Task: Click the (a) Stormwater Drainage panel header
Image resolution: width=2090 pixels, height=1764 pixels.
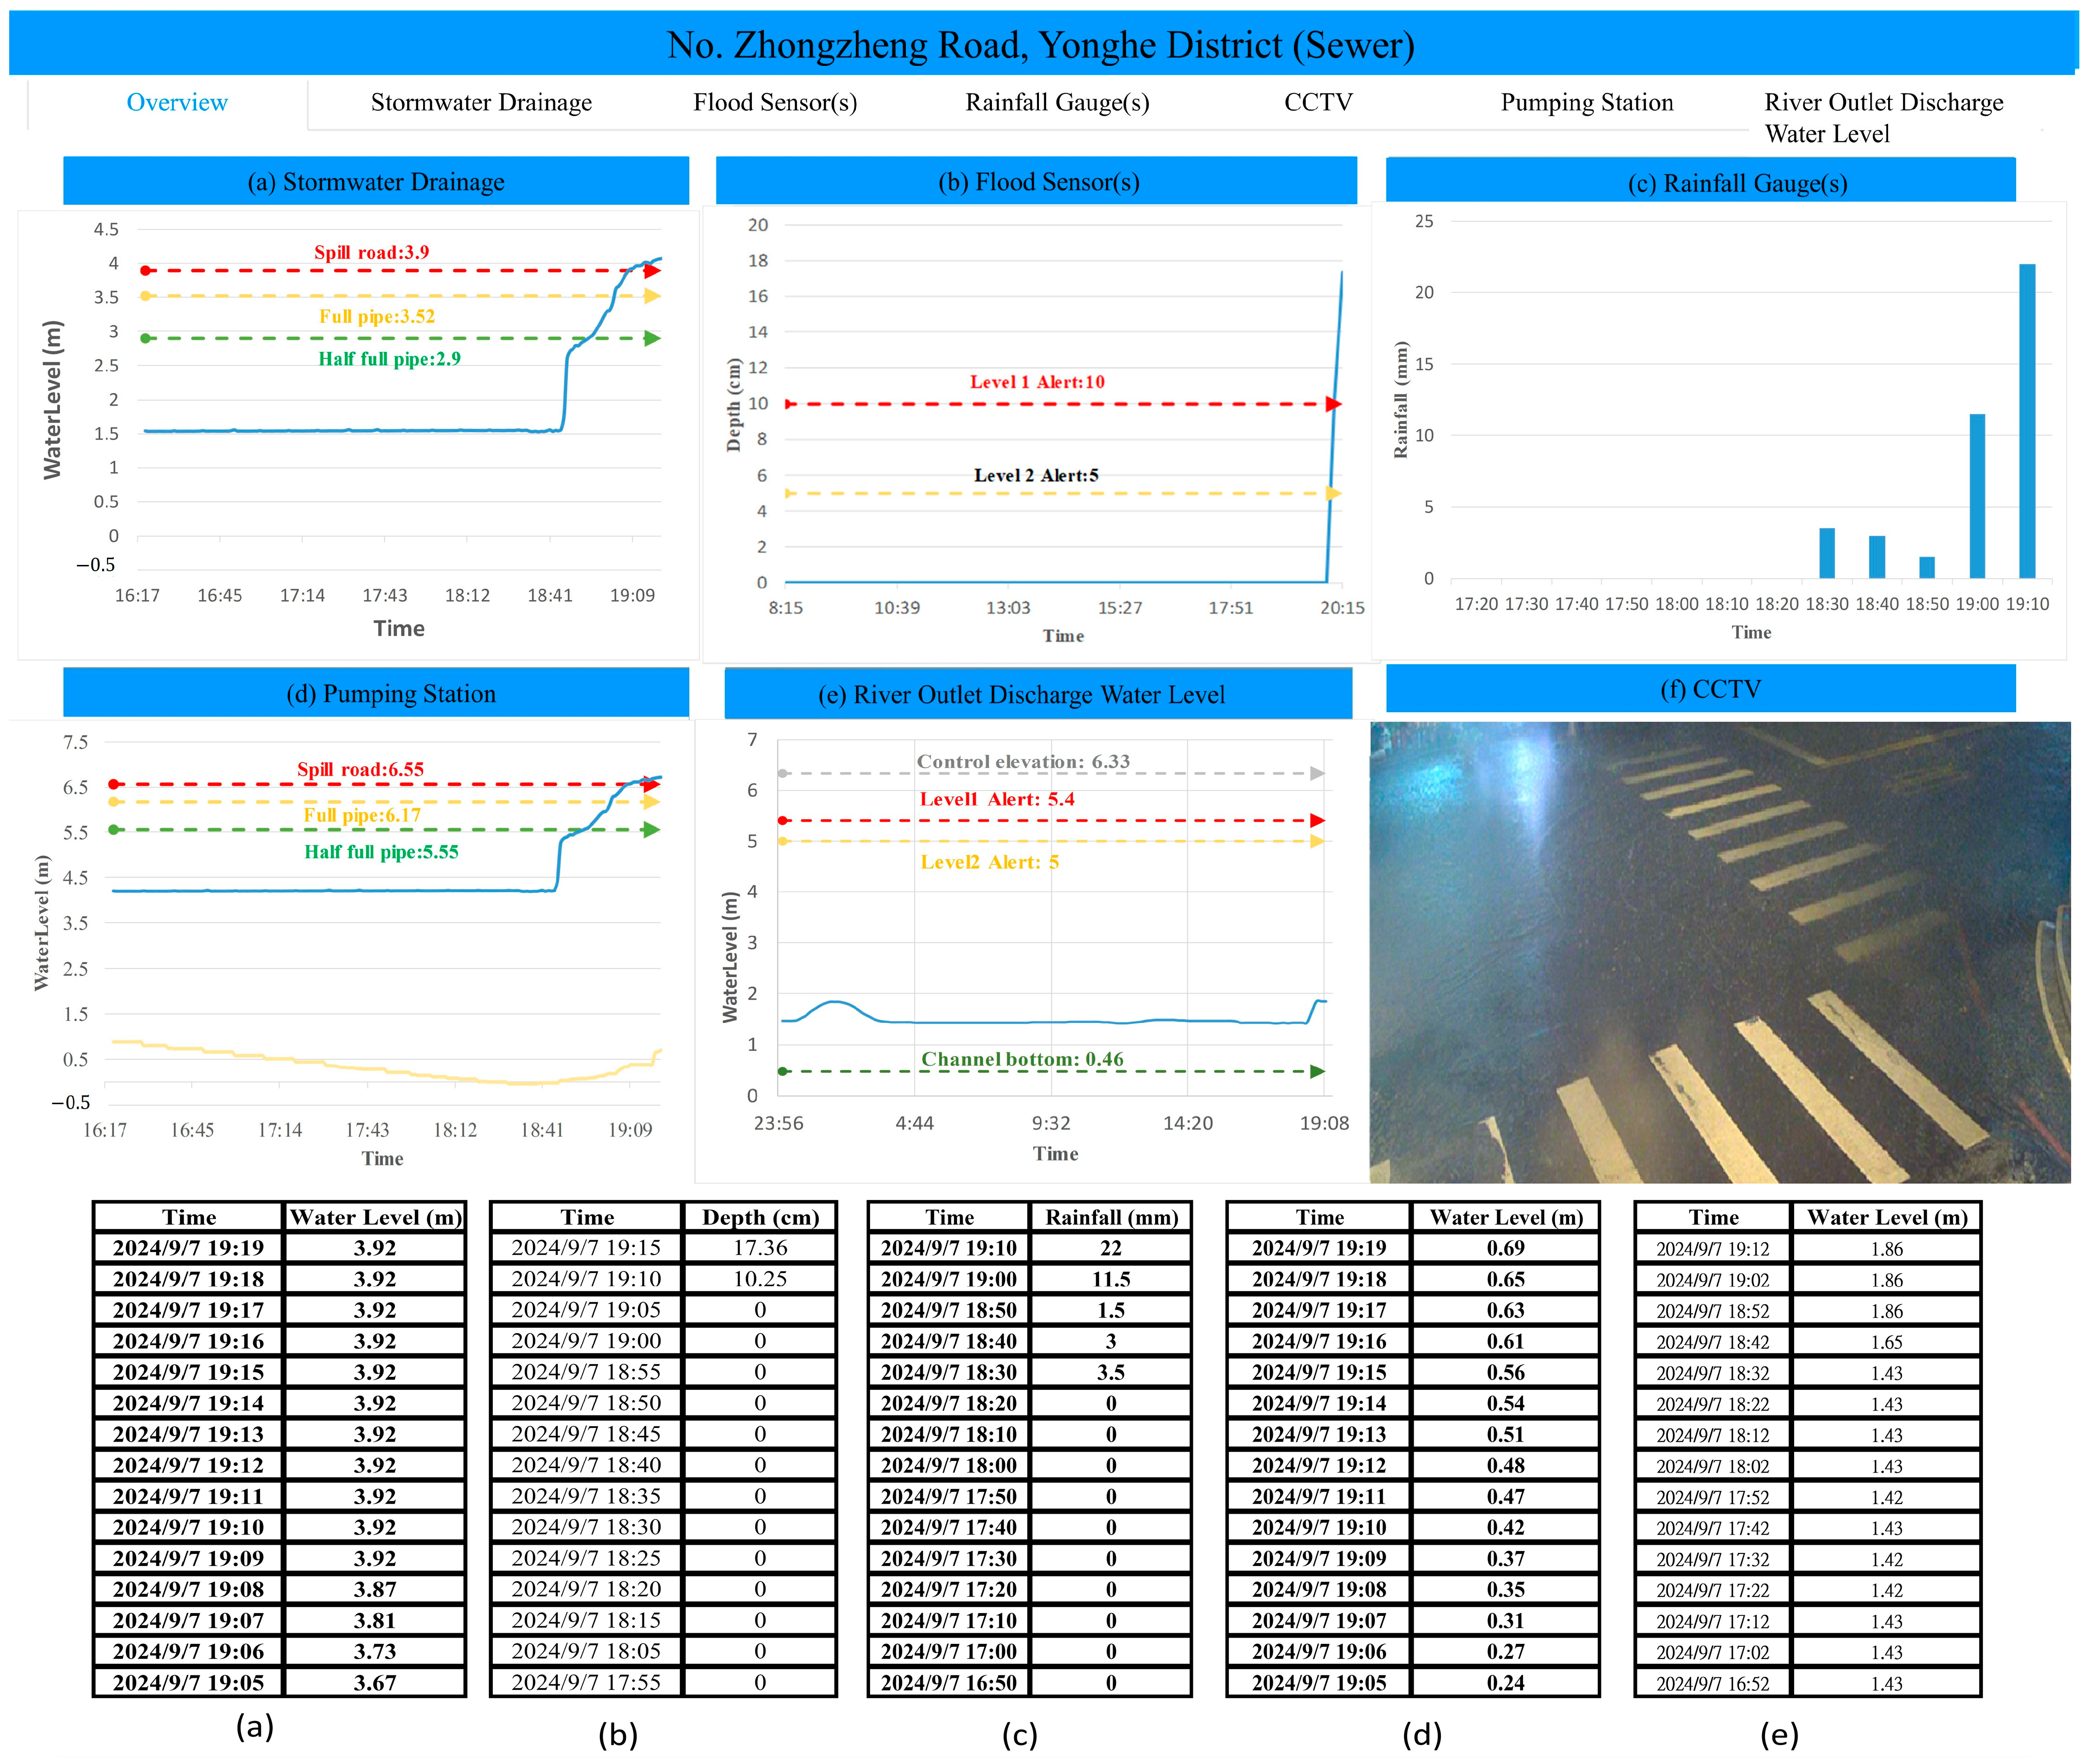Action: point(376,181)
